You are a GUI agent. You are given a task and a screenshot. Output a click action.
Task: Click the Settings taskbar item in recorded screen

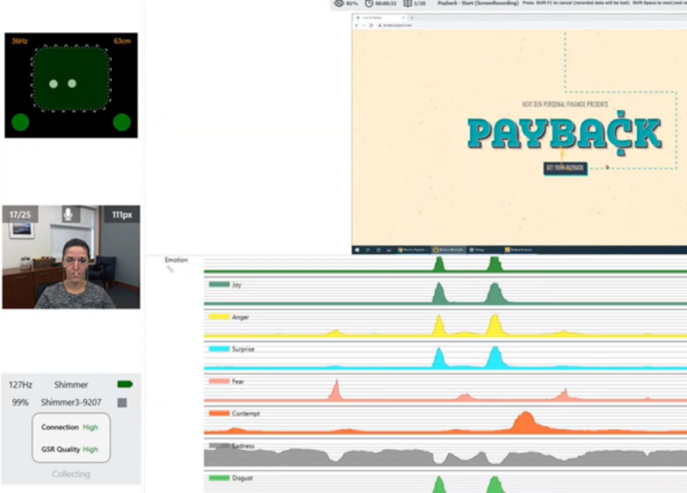(478, 250)
